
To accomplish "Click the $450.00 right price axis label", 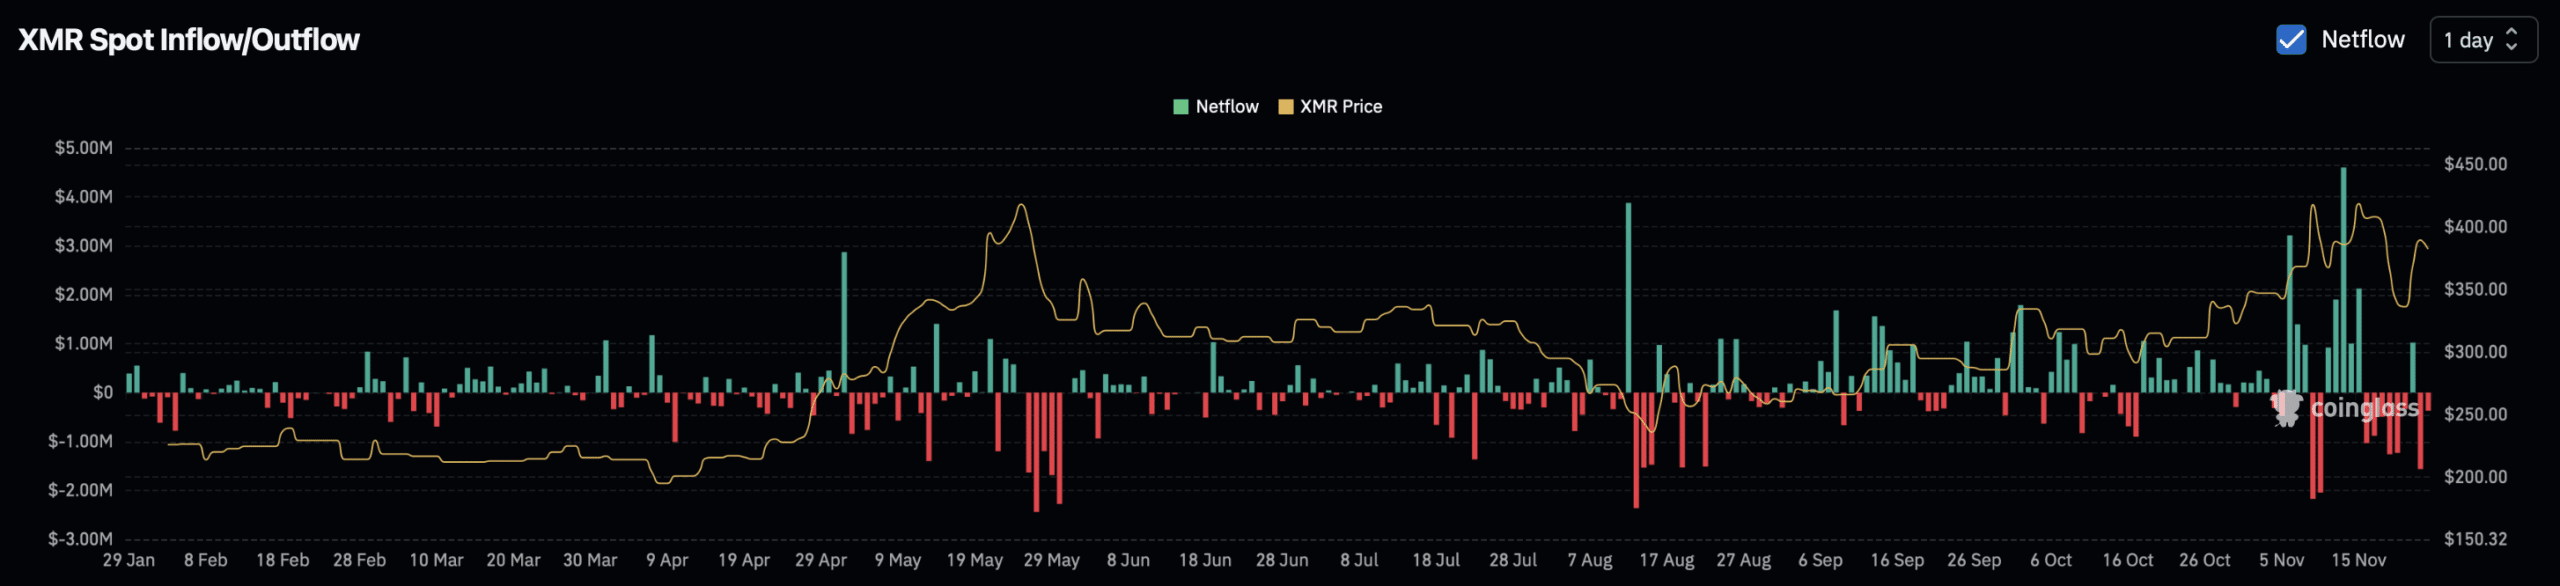I will click(x=2475, y=164).
